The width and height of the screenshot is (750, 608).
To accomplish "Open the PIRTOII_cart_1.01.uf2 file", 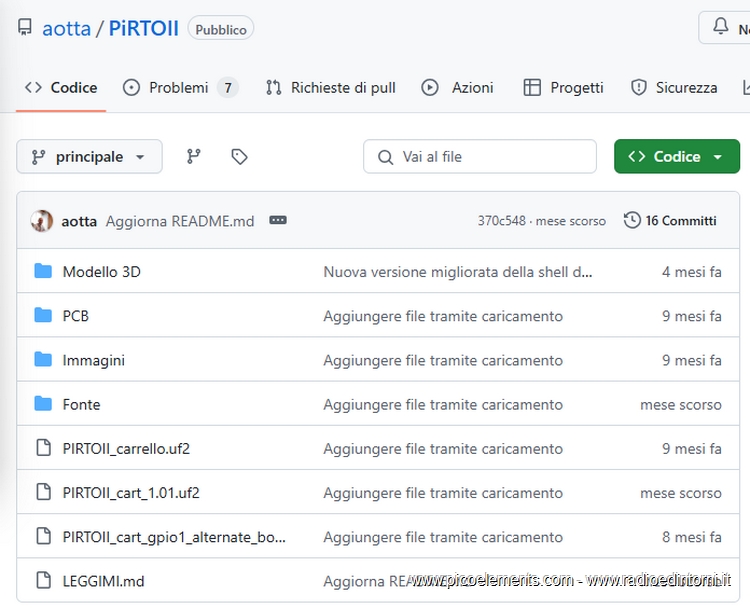I will [131, 493].
